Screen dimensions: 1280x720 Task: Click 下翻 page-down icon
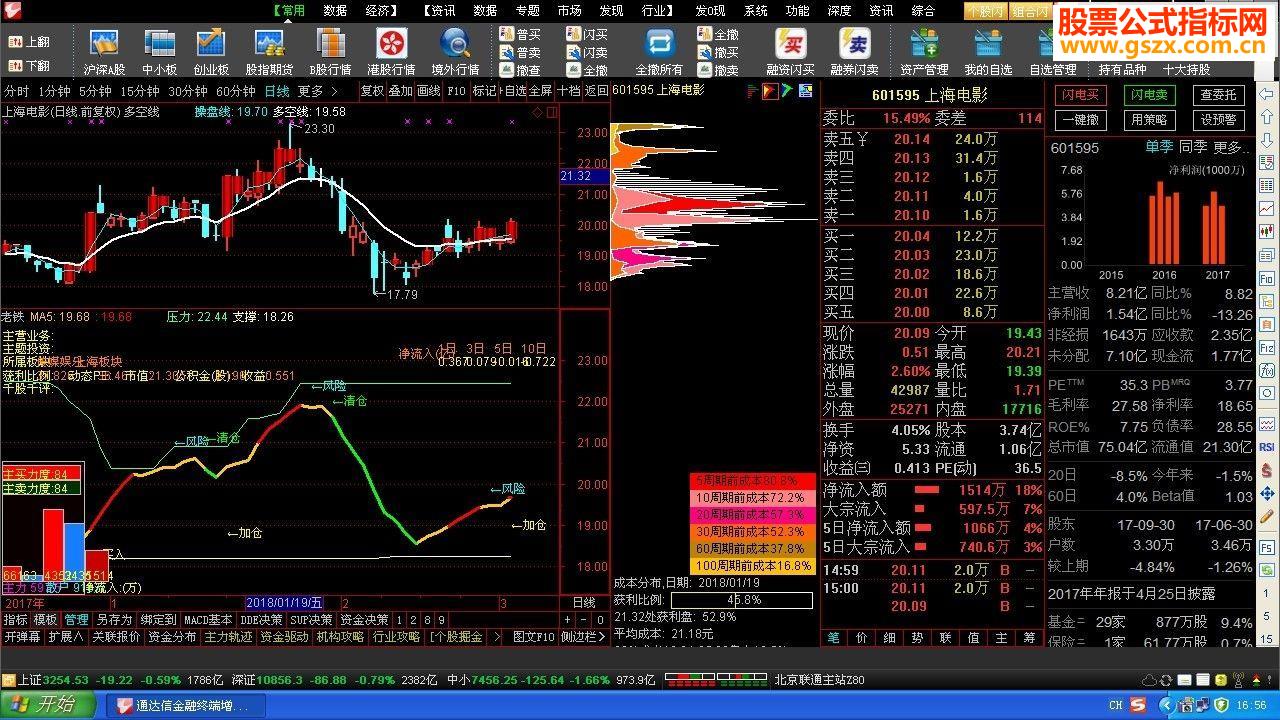click(x=28, y=66)
